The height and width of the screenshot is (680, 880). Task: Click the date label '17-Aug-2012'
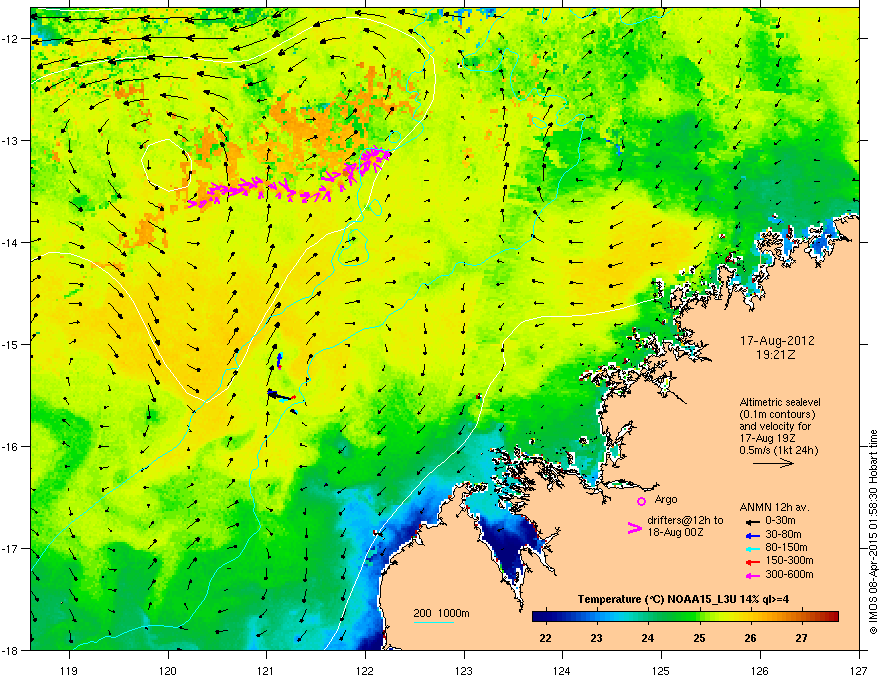point(777,341)
